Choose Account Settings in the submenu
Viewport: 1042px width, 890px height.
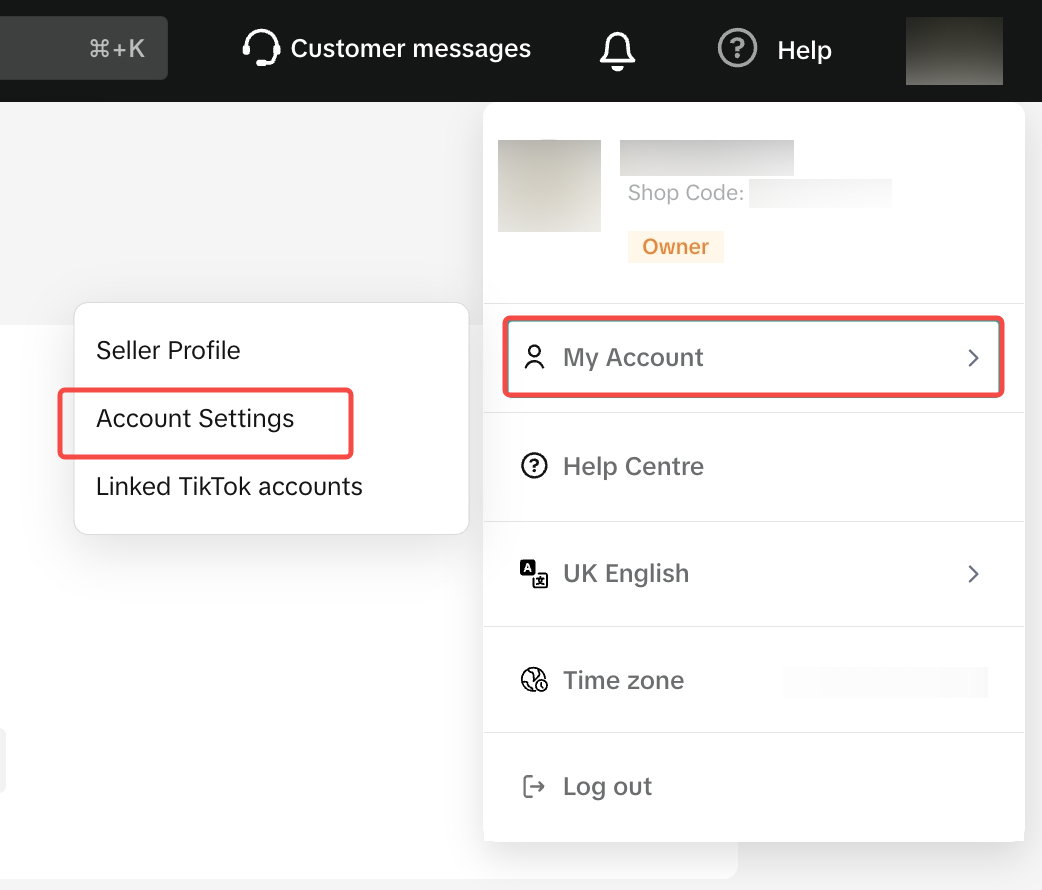[195, 419]
